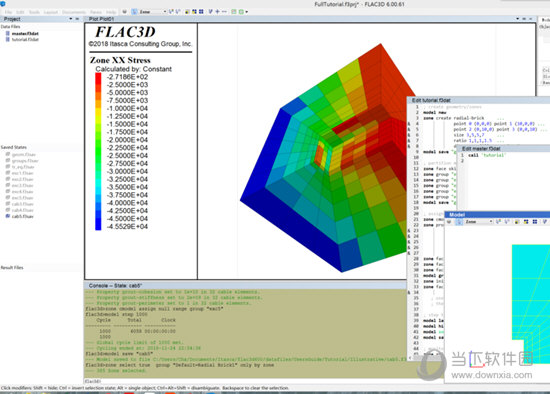This screenshot has width=550, height=394.
Task: Click yellow-blue grid icon in Model pane toolbar
Action: (x=526, y=222)
